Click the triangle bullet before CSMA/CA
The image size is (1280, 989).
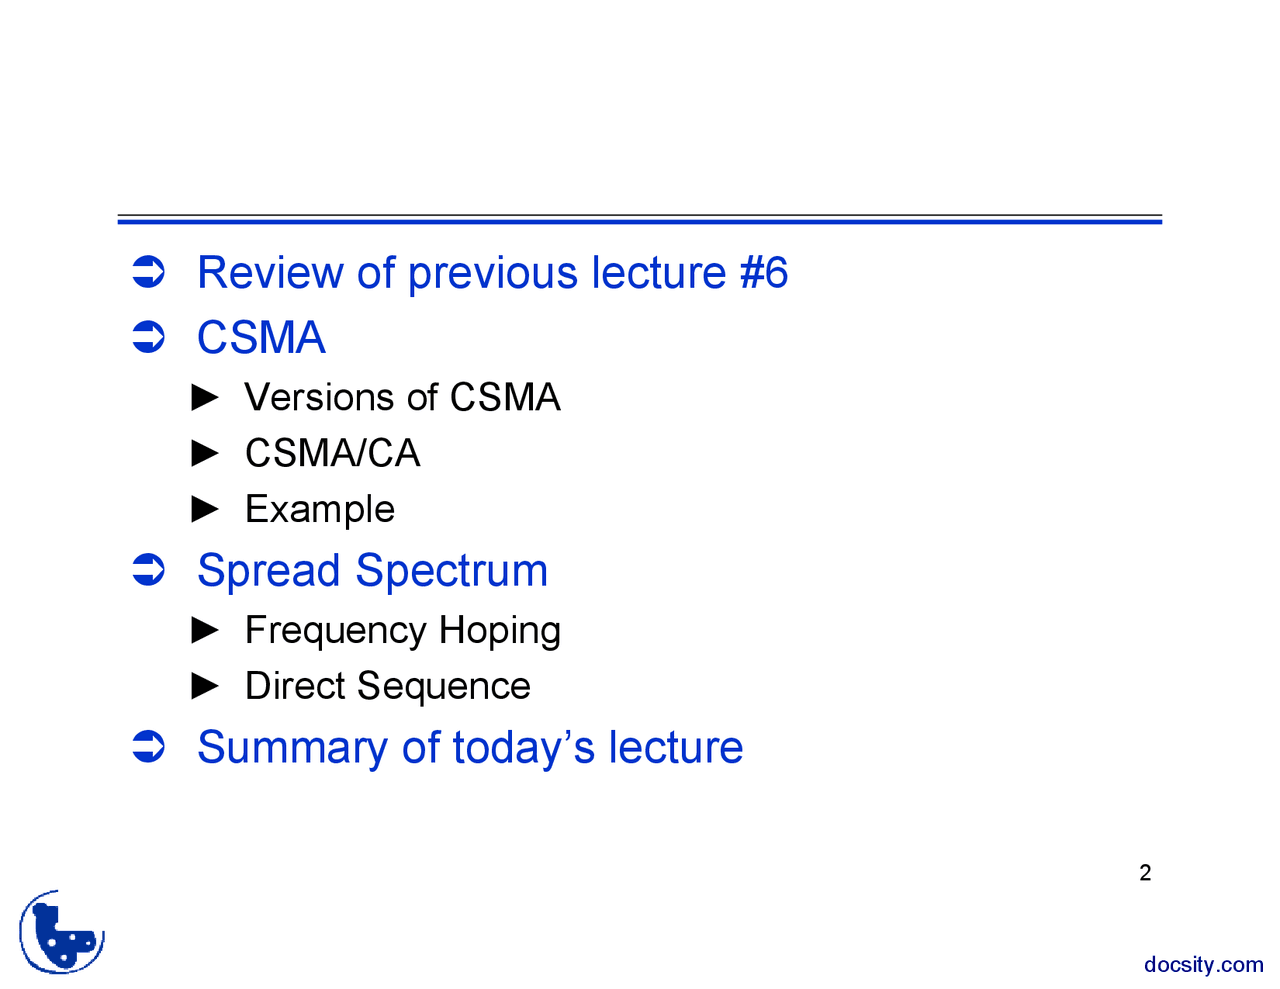coord(205,454)
